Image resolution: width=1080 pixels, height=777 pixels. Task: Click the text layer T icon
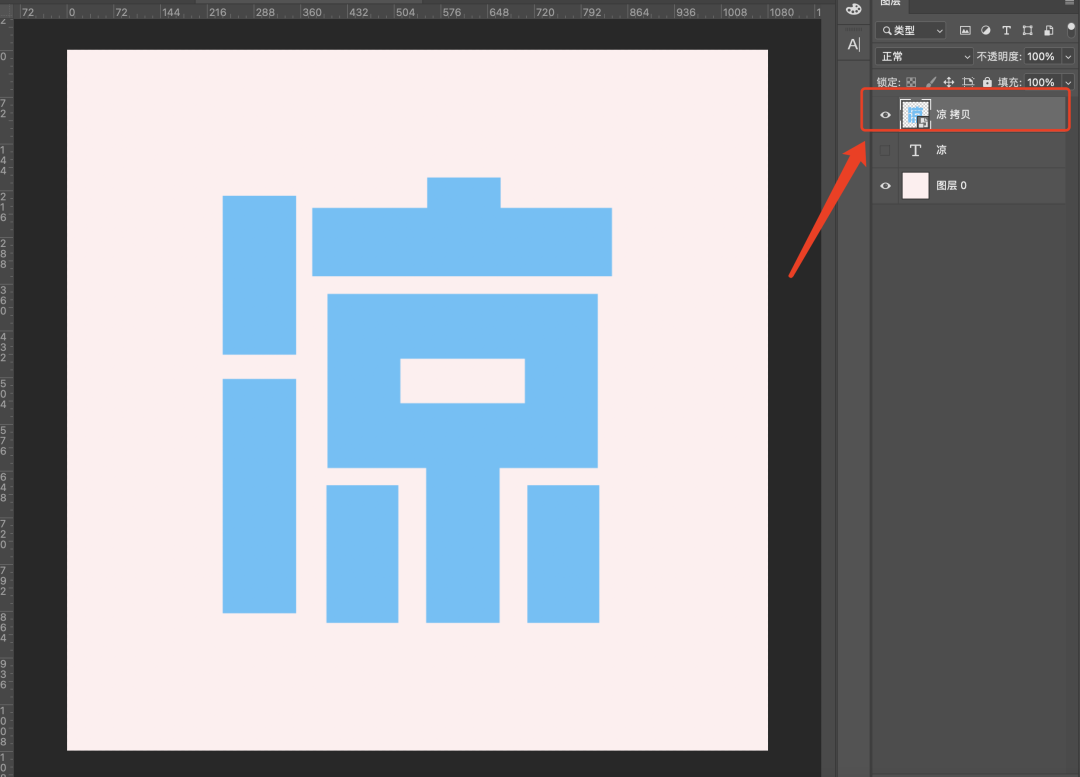(x=915, y=150)
